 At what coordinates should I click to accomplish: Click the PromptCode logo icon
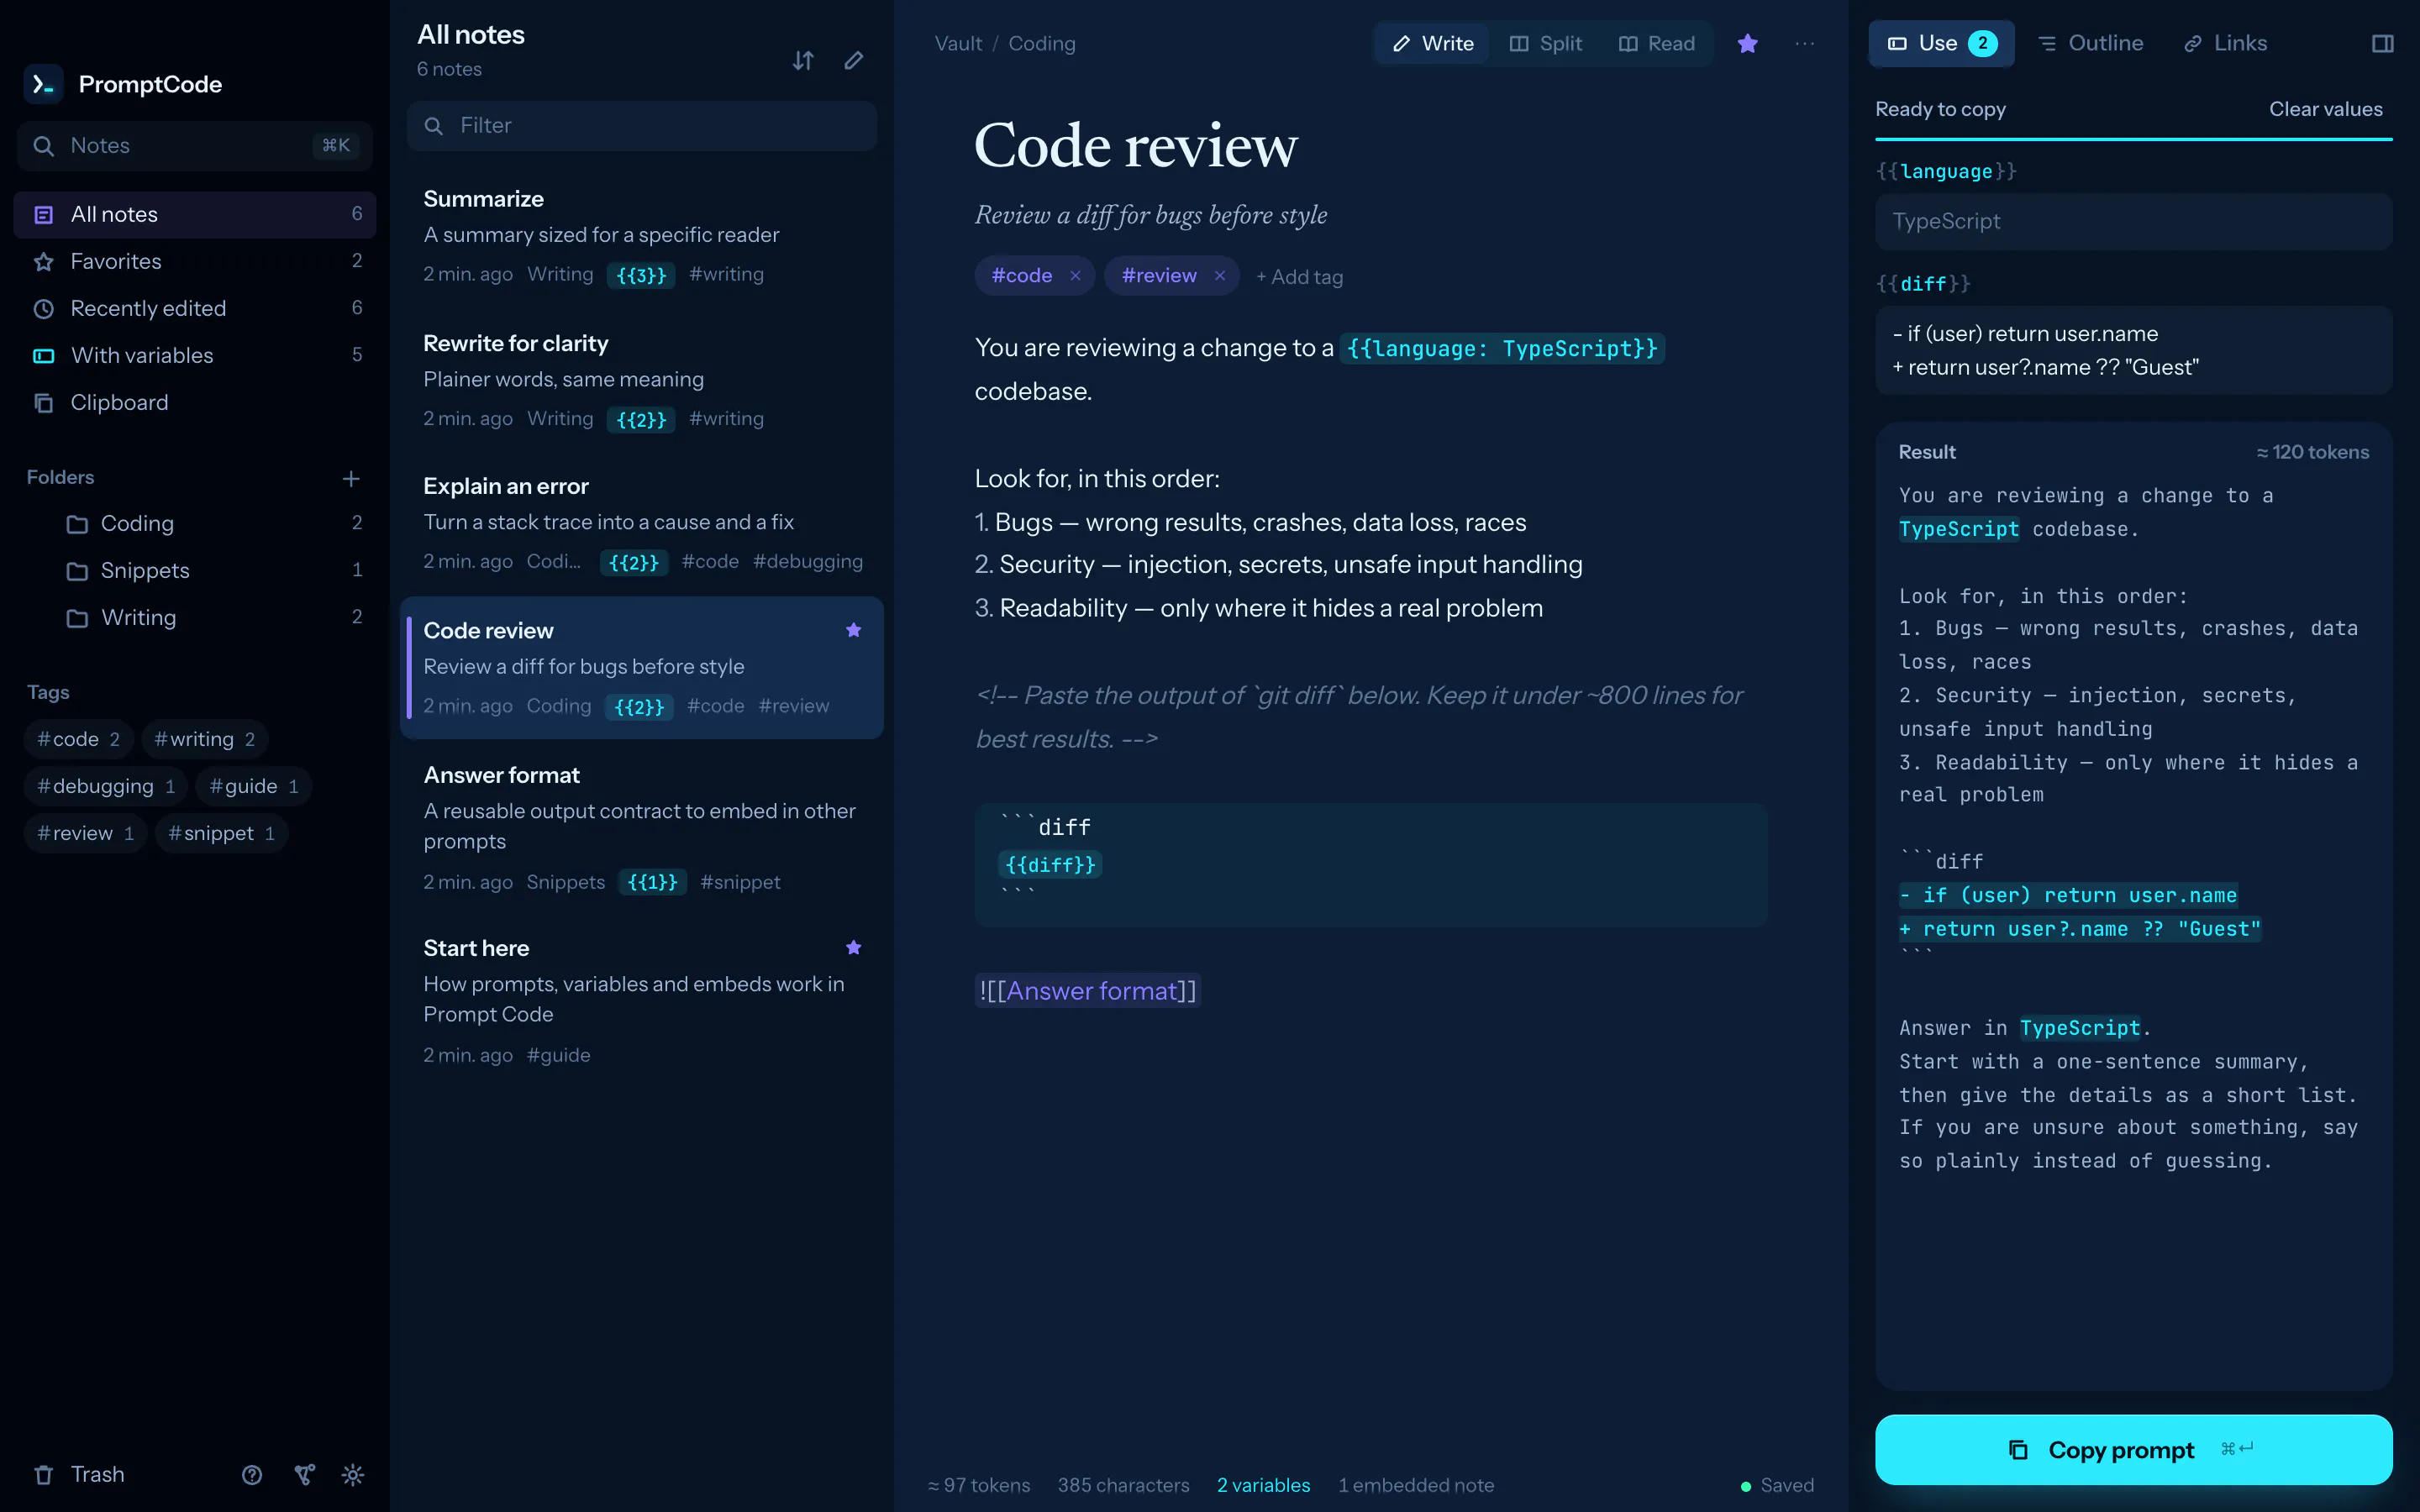(43, 85)
